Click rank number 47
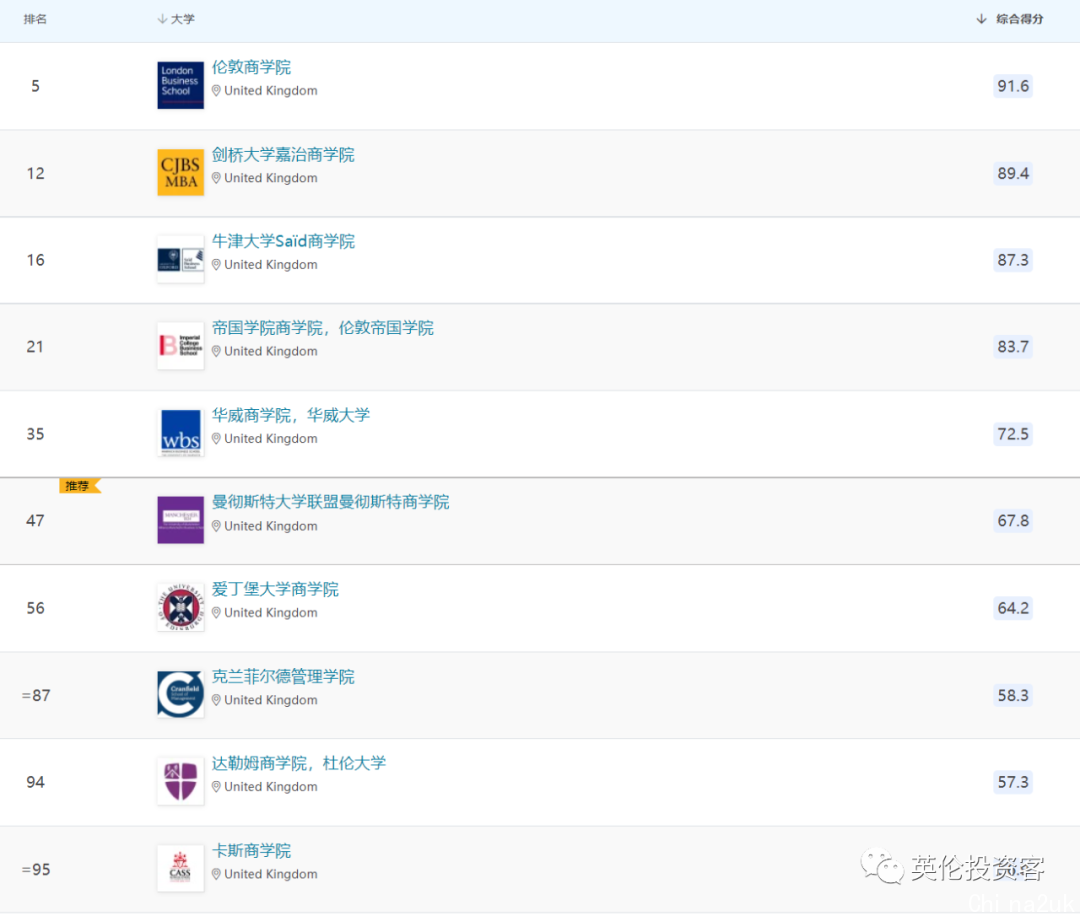The image size is (1080, 916). 36,521
